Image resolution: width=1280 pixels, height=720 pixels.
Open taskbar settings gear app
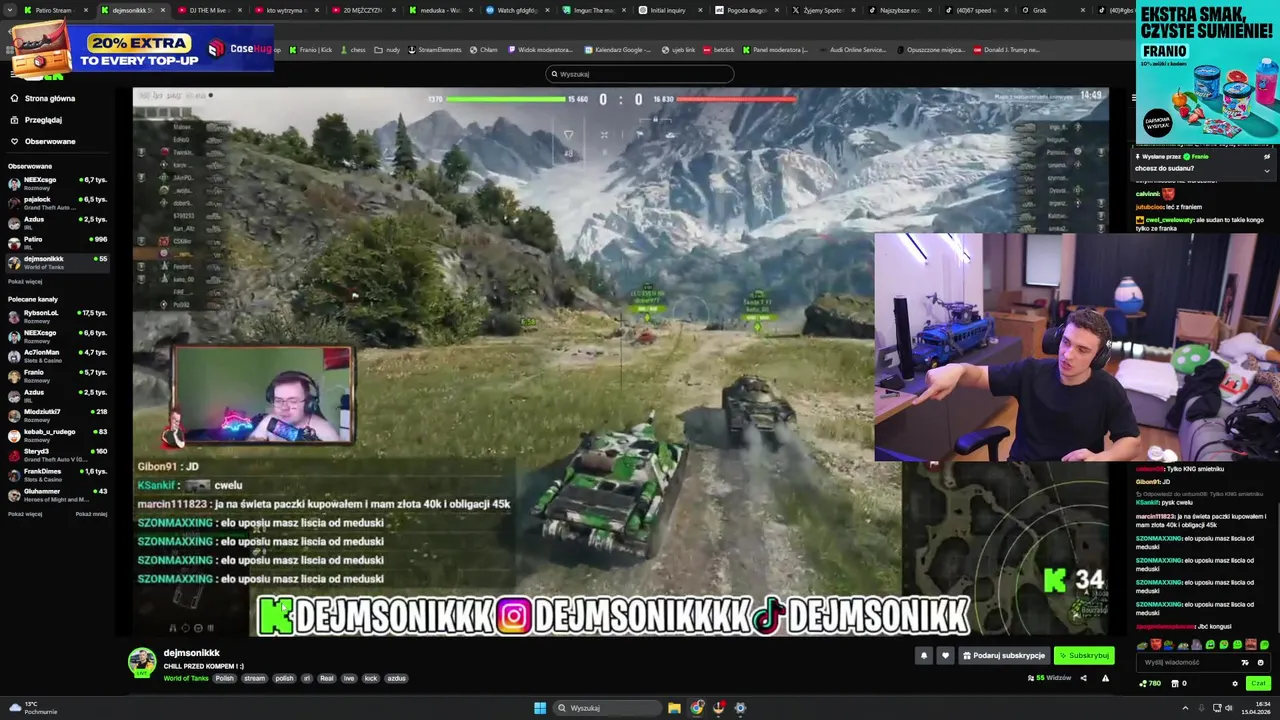(x=740, y=708)
